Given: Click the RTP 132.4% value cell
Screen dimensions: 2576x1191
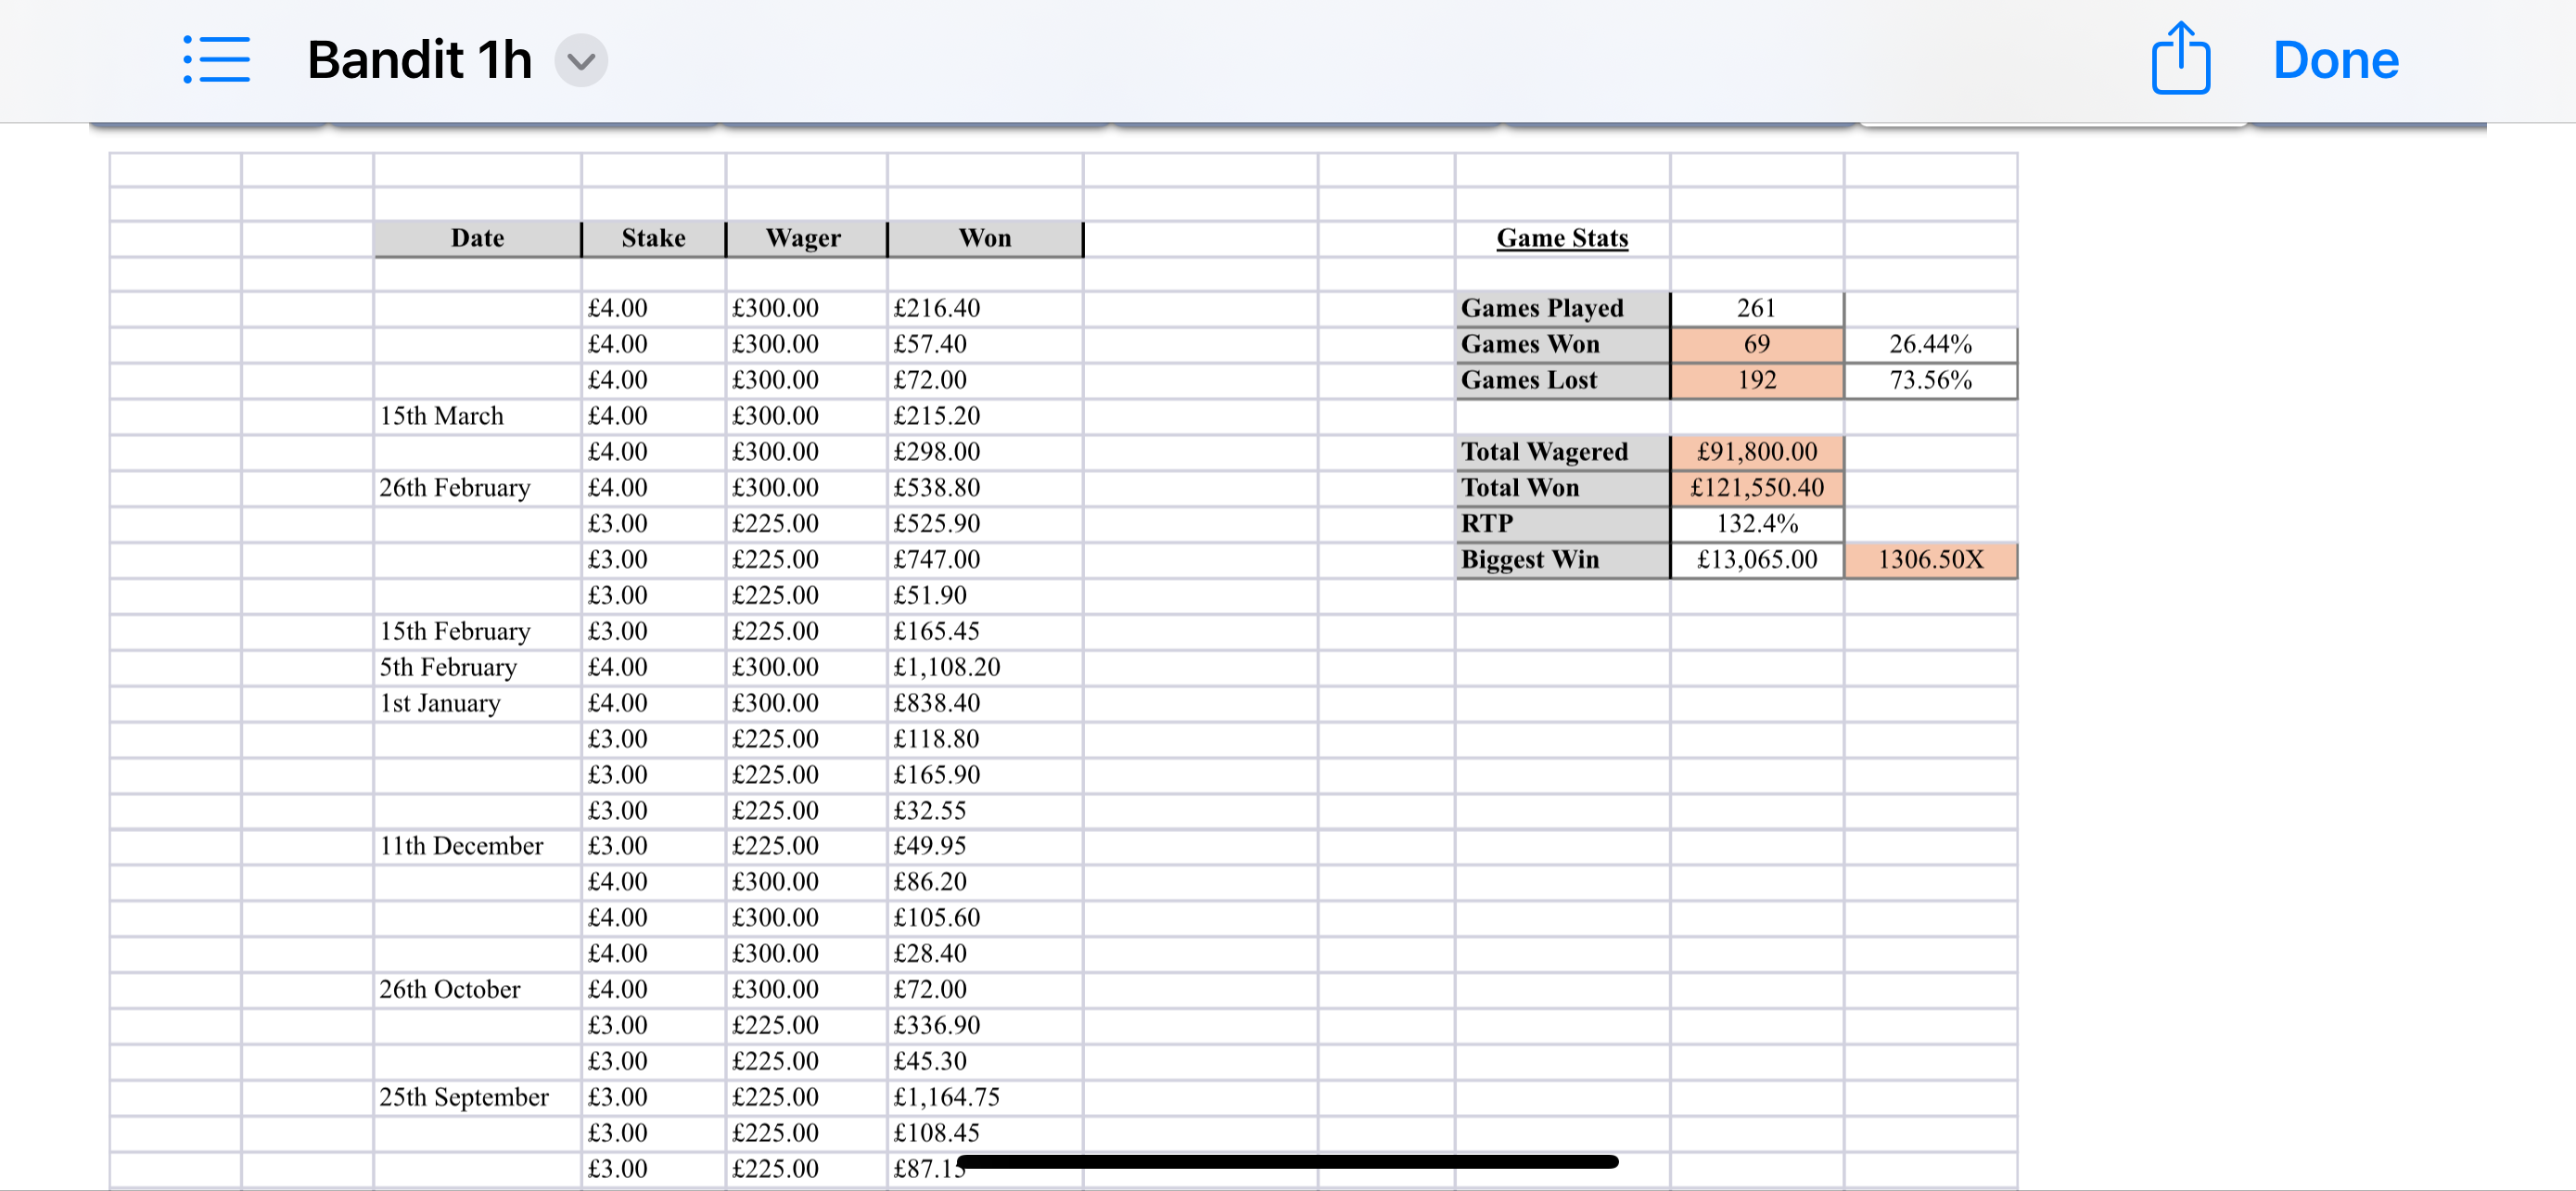Looking at the screenshot, I should 1757,524.
